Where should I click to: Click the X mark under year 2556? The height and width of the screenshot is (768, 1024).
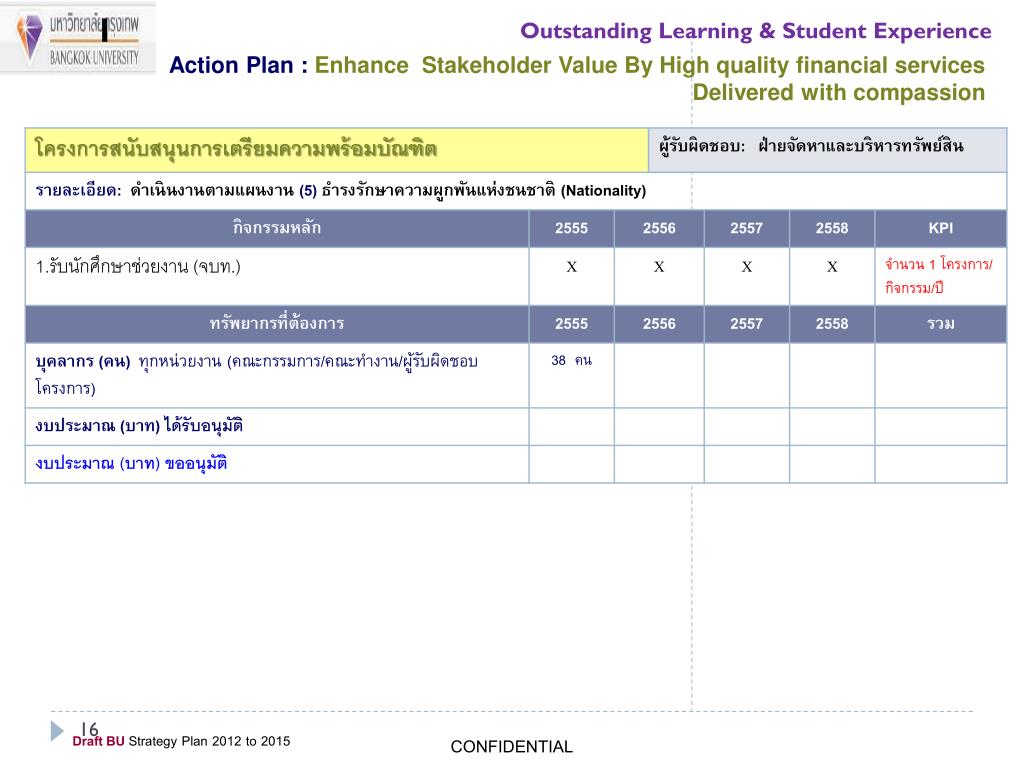(659, 266)
